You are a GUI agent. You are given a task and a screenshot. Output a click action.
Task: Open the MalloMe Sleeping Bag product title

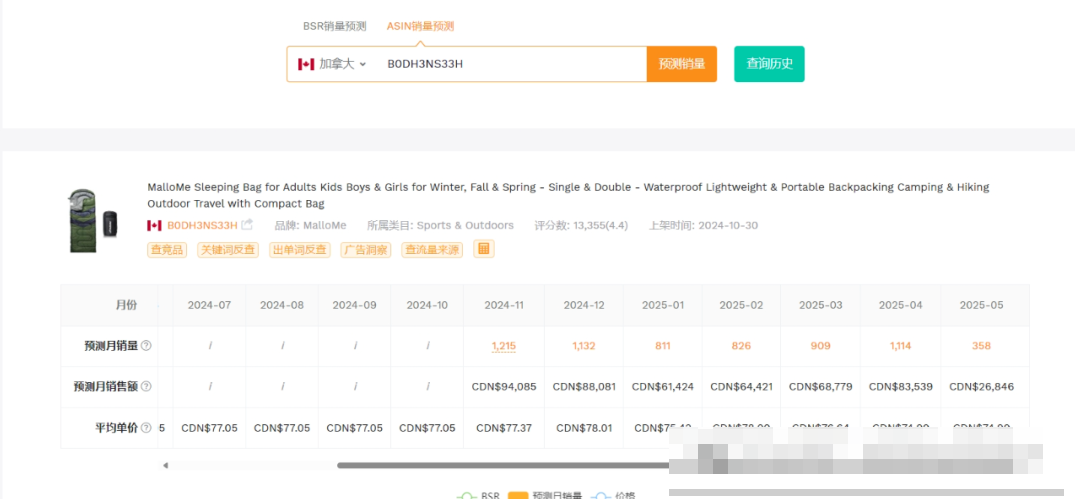[568, 195]
